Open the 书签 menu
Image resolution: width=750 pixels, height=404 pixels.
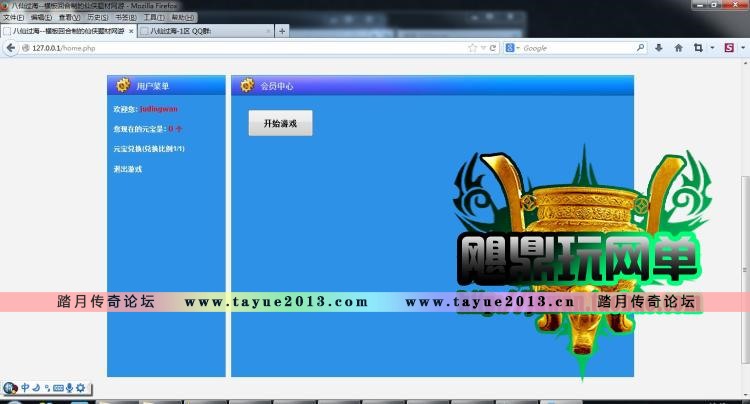click(x=126, y=17)
